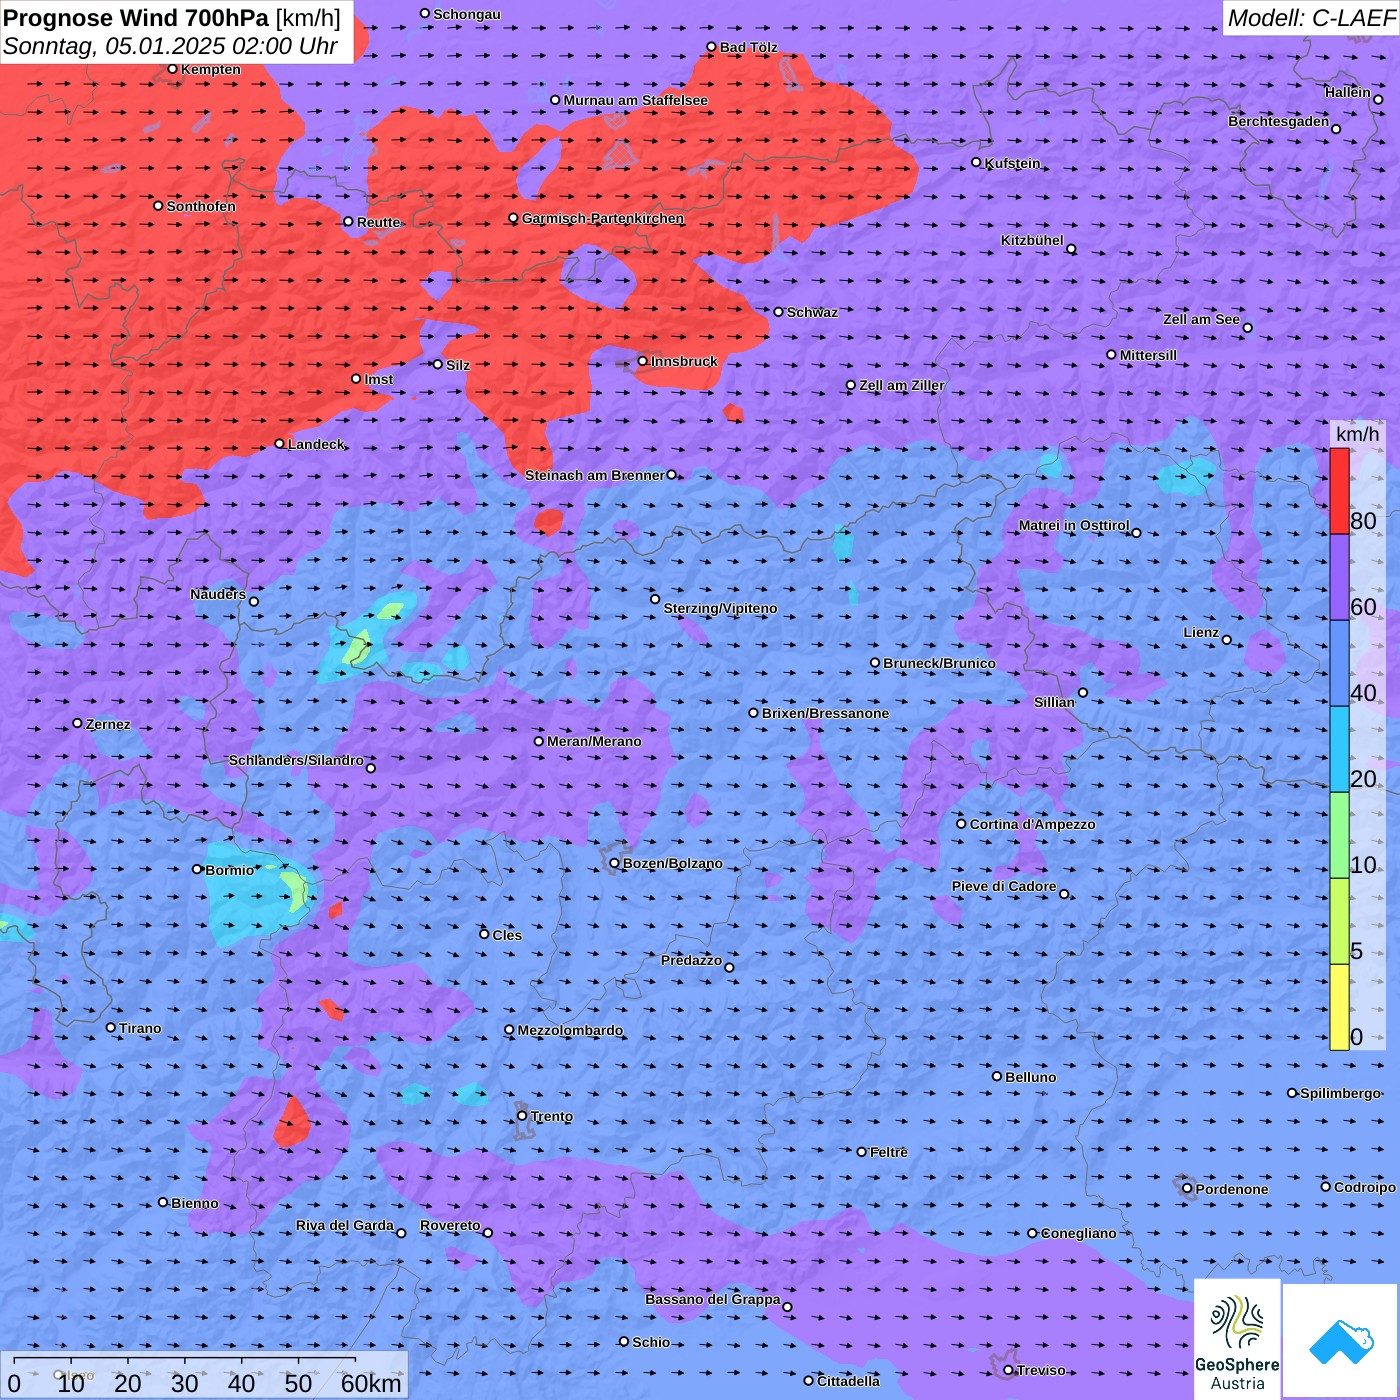Click the Bruneck/Brunico marker dot
Image resolution: width=1400 pixels, height=1400 pixels.
tap(875, 663)
